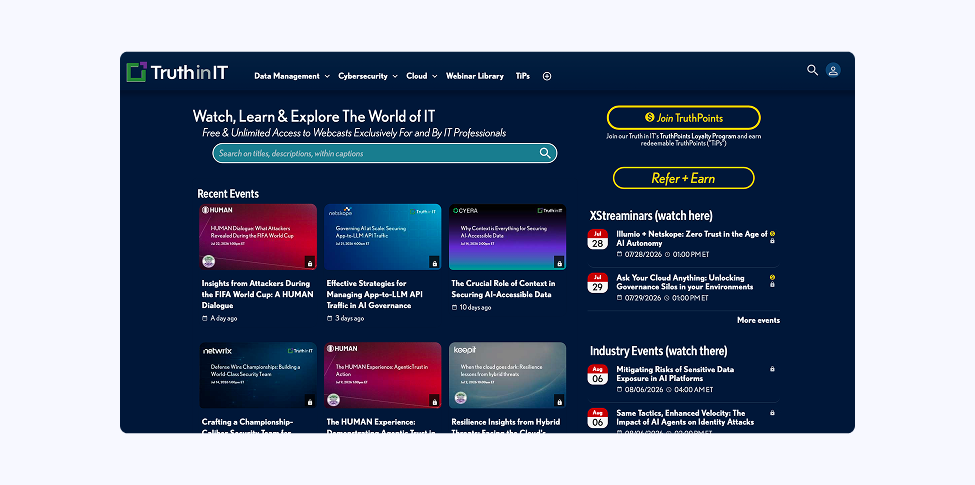Click Jul 28 calendar date icon
975x485 pixels.
[598, 239]
